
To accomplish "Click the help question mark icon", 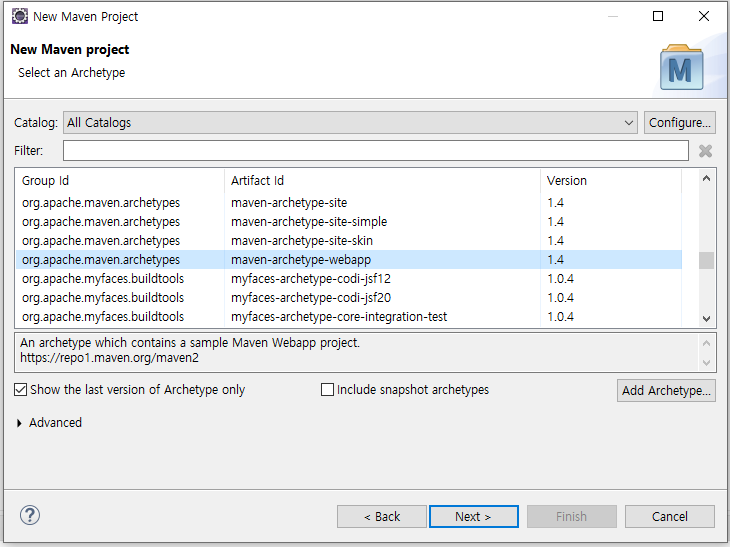I will (30, 515).
